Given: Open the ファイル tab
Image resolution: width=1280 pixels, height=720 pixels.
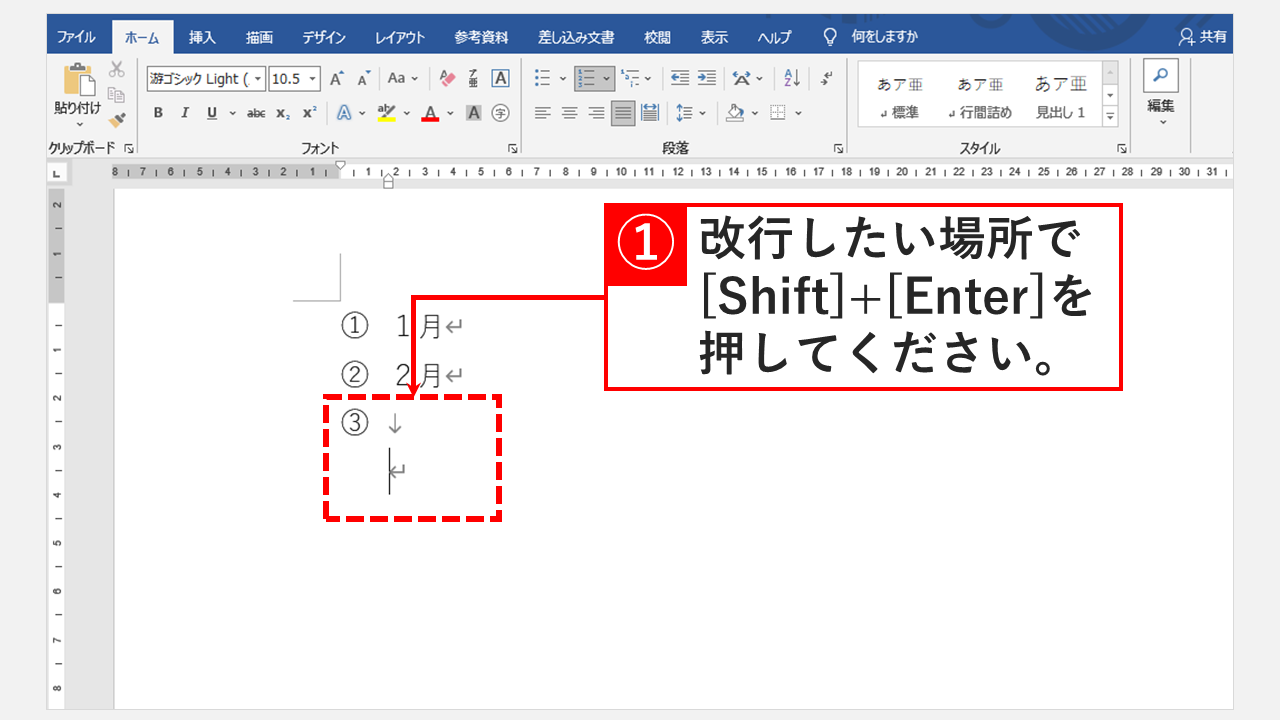Looking at the screenshot, I should tap(76, 37).
